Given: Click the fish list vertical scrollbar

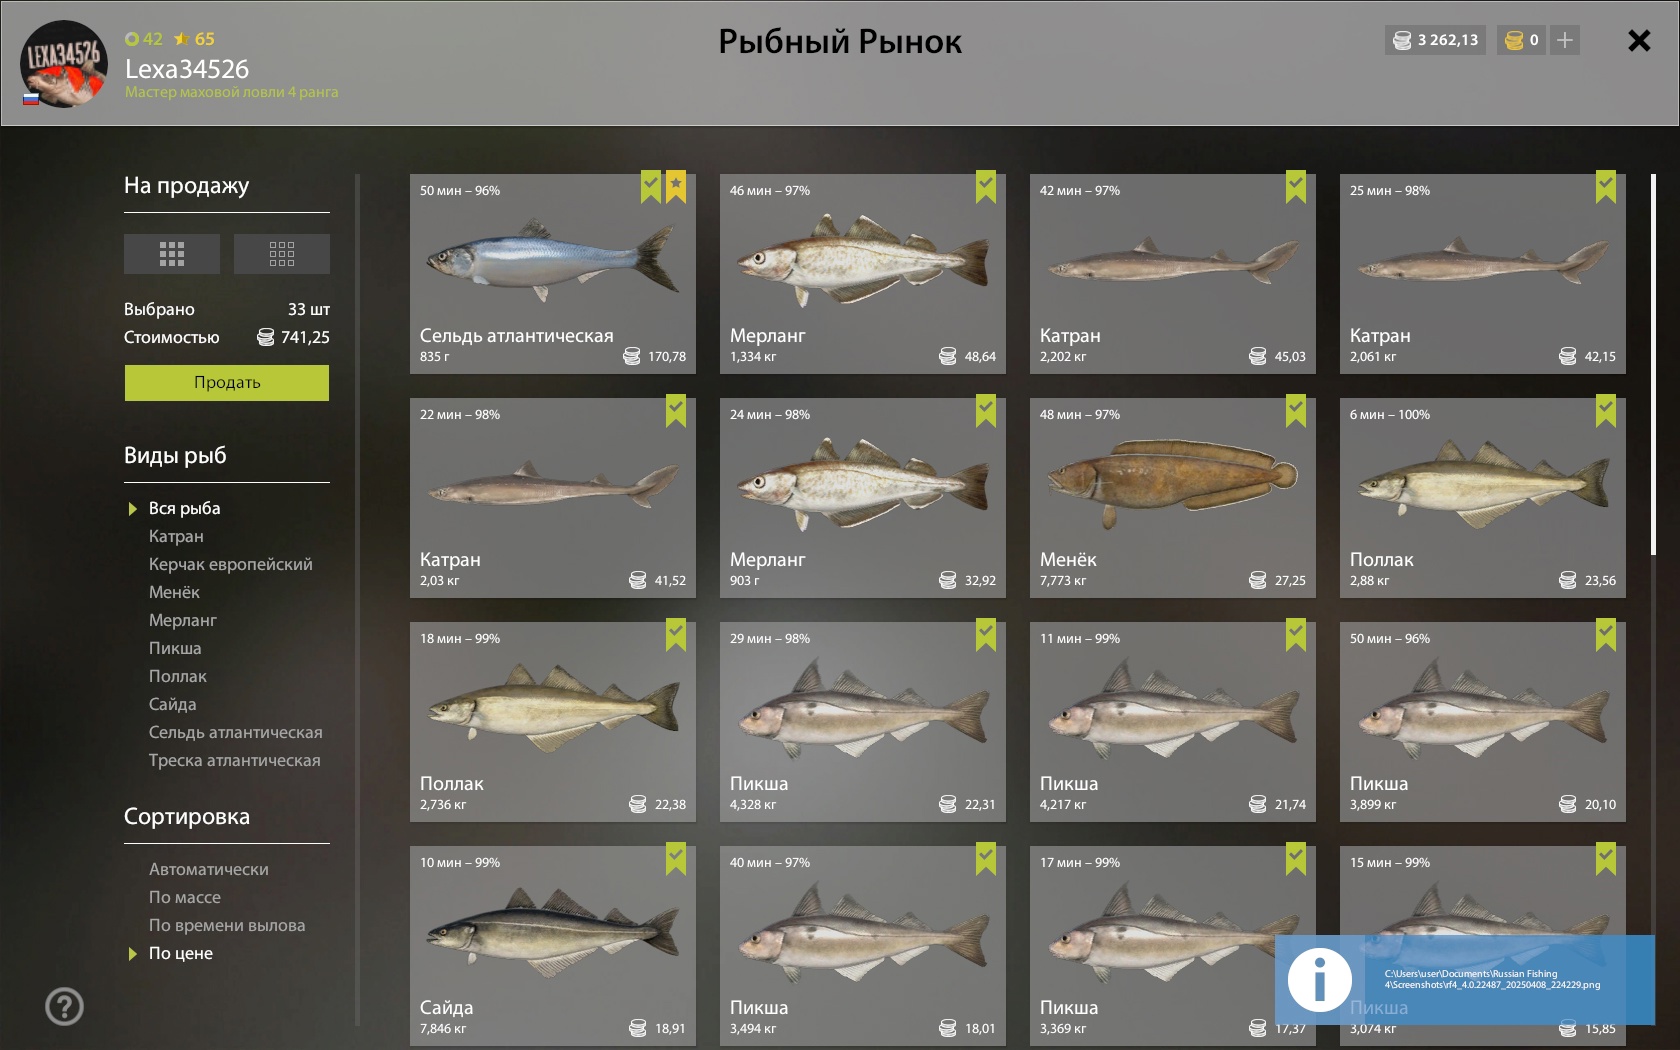Looking at the screenshot, I should coord(1653,365).
